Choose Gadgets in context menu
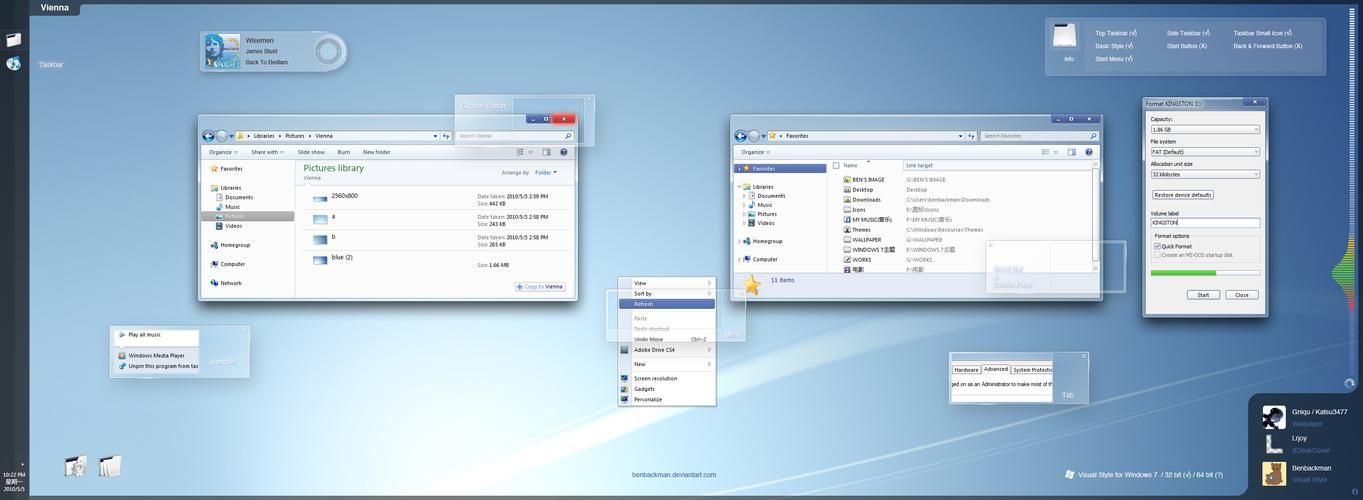 [x=666, y=389]
